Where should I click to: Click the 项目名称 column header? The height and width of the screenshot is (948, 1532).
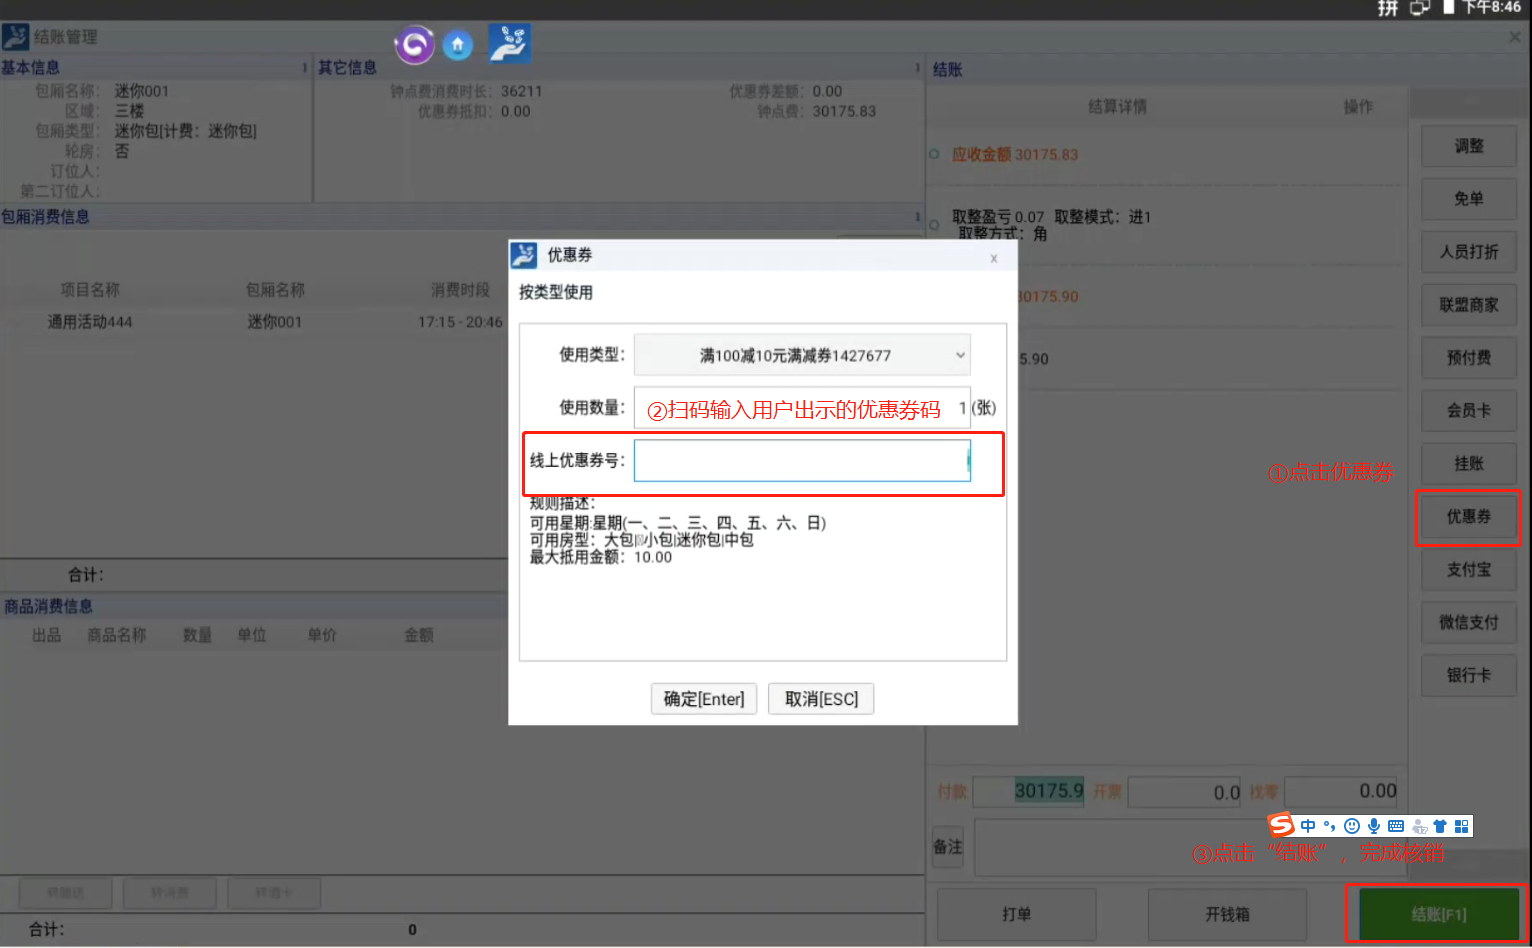click(x=90, y=290)
